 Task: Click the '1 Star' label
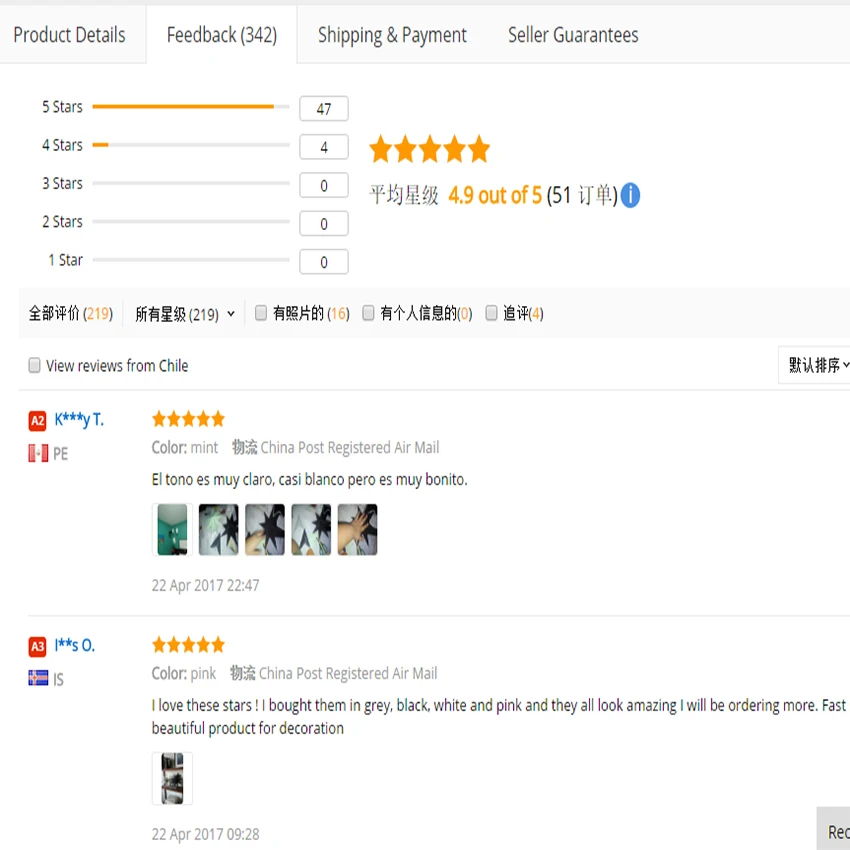65,260
